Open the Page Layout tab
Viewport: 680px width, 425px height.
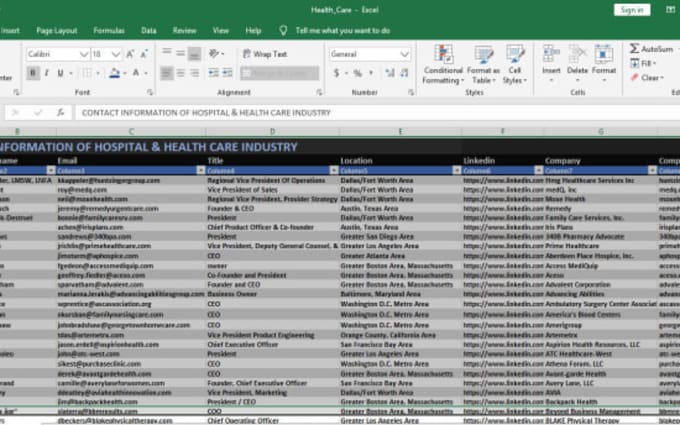click(x=56, y=31)
